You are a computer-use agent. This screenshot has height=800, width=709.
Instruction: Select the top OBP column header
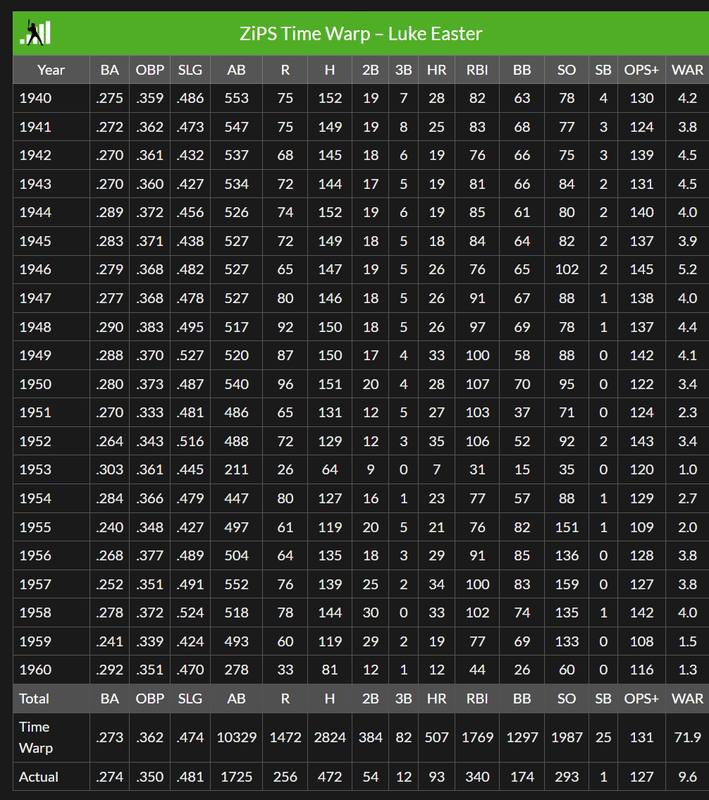(150, 70)
